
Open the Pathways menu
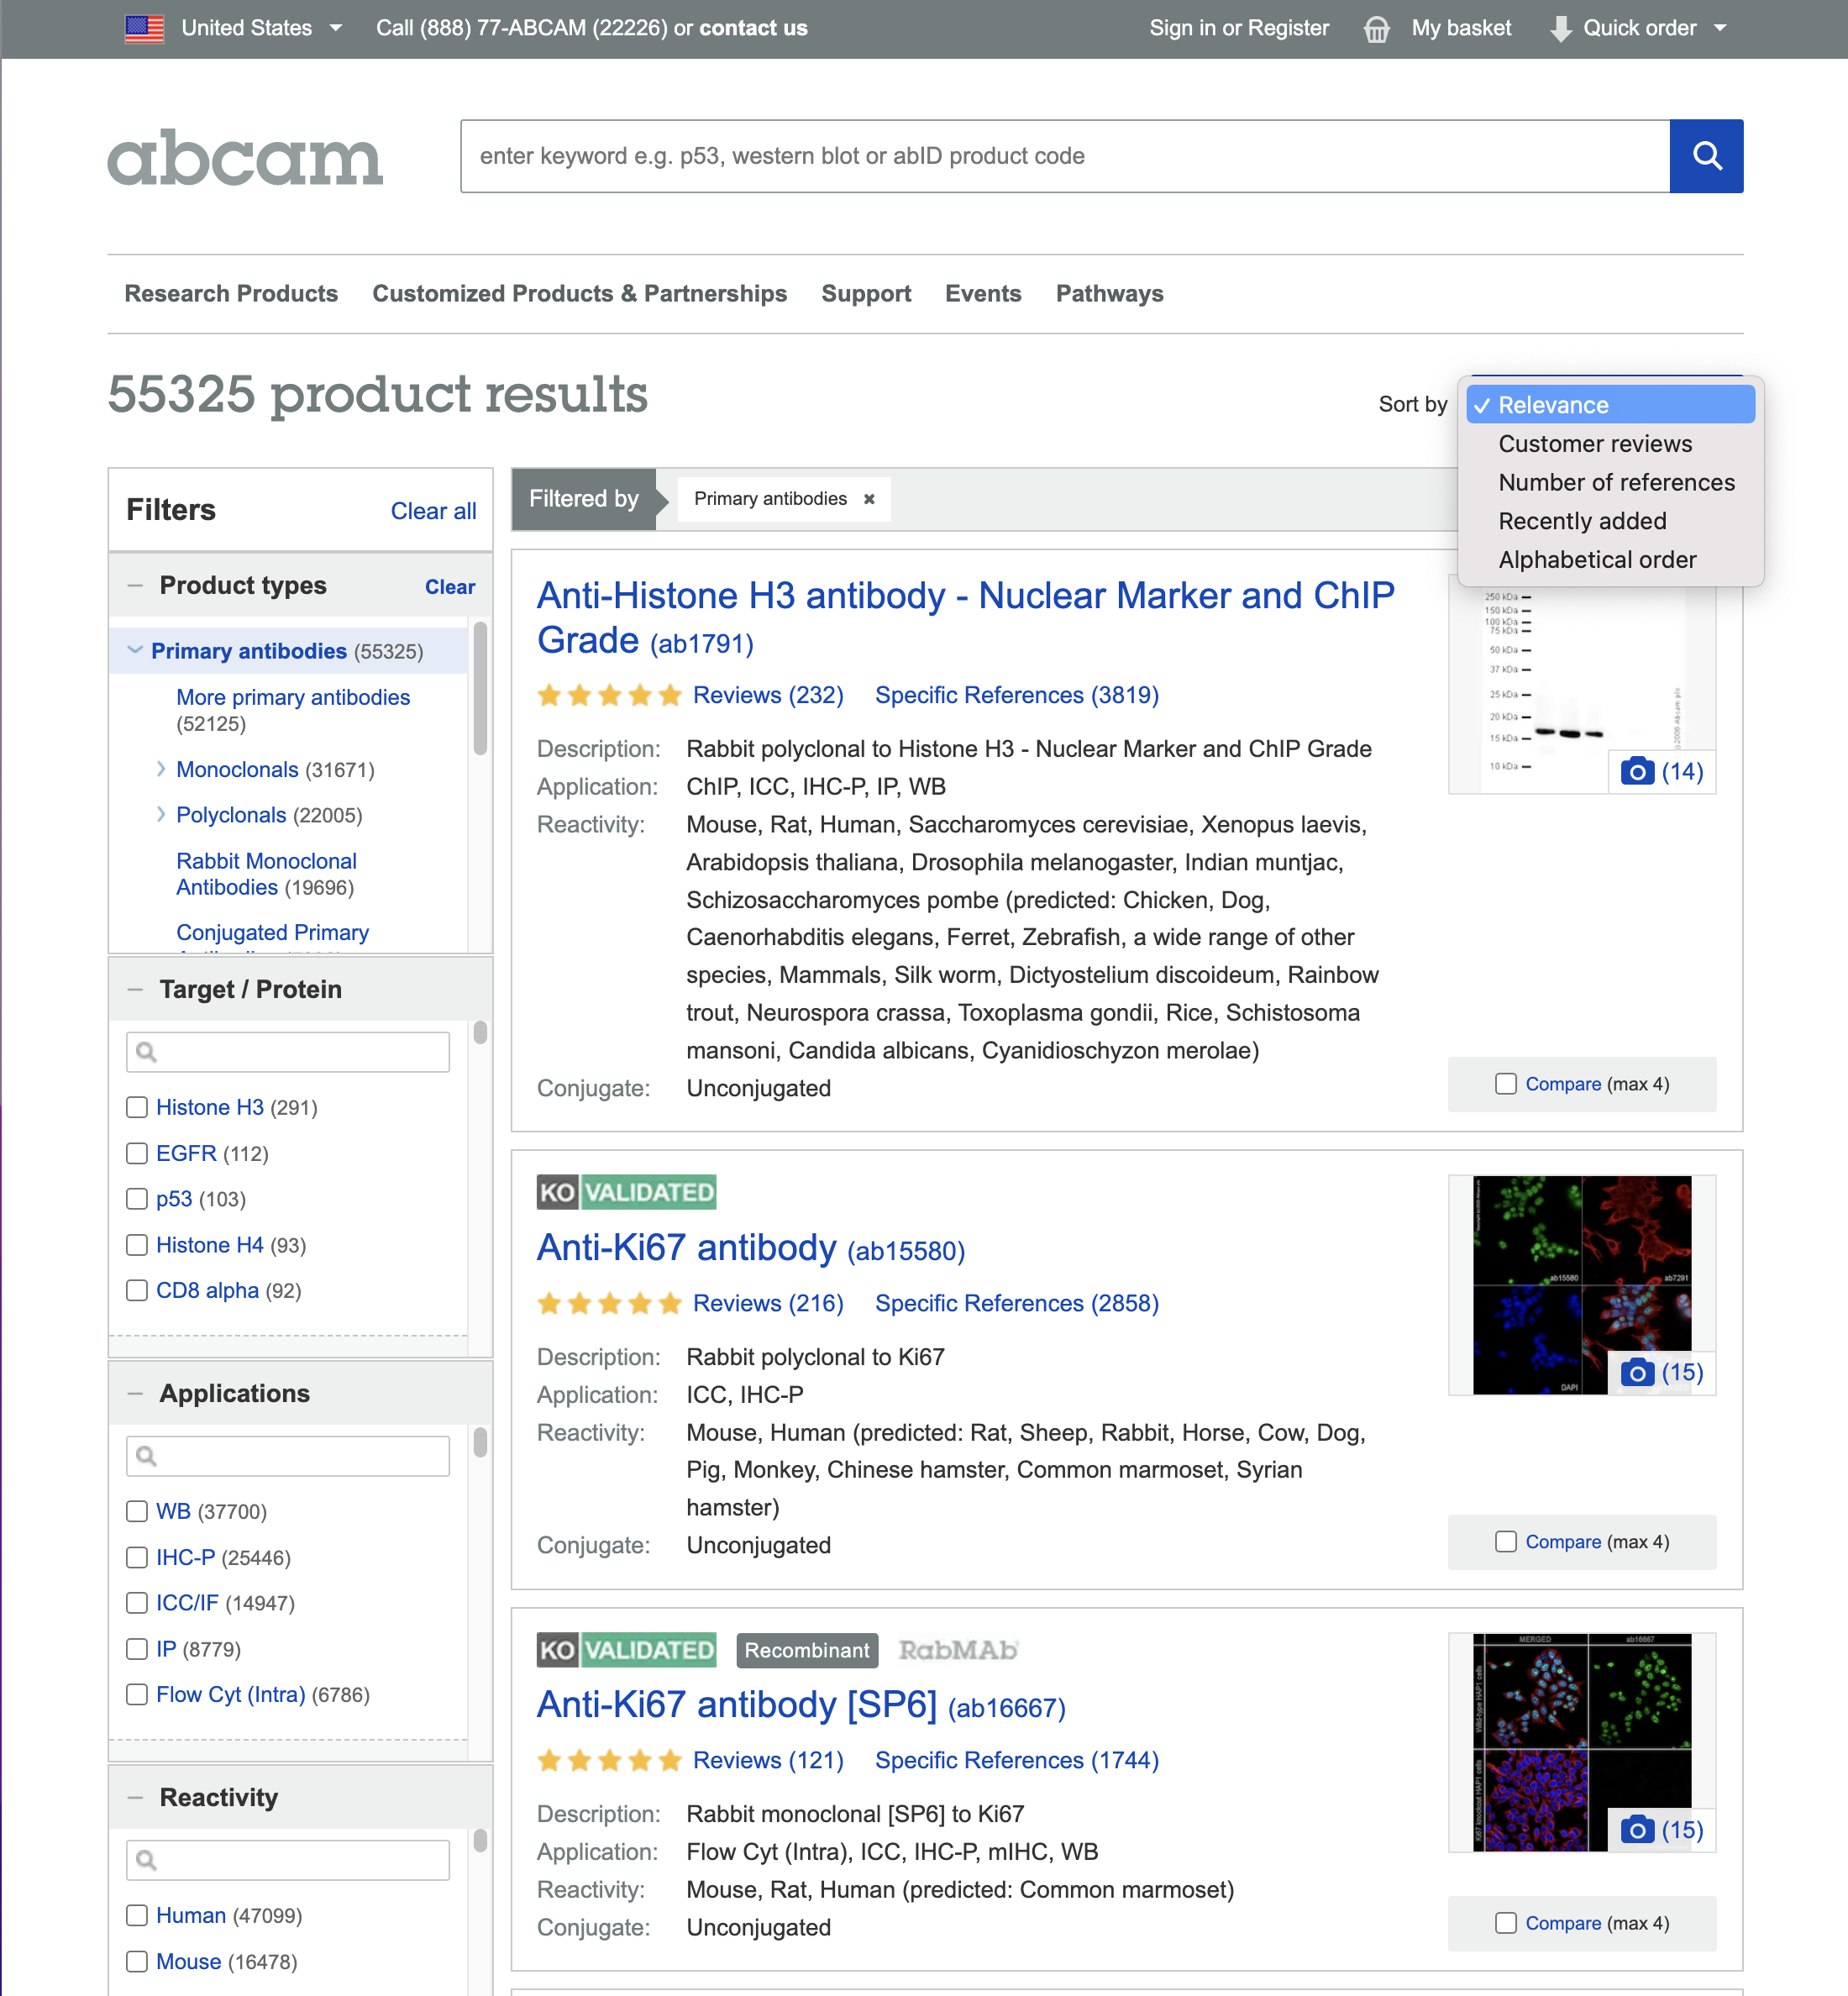(1109, 293)
